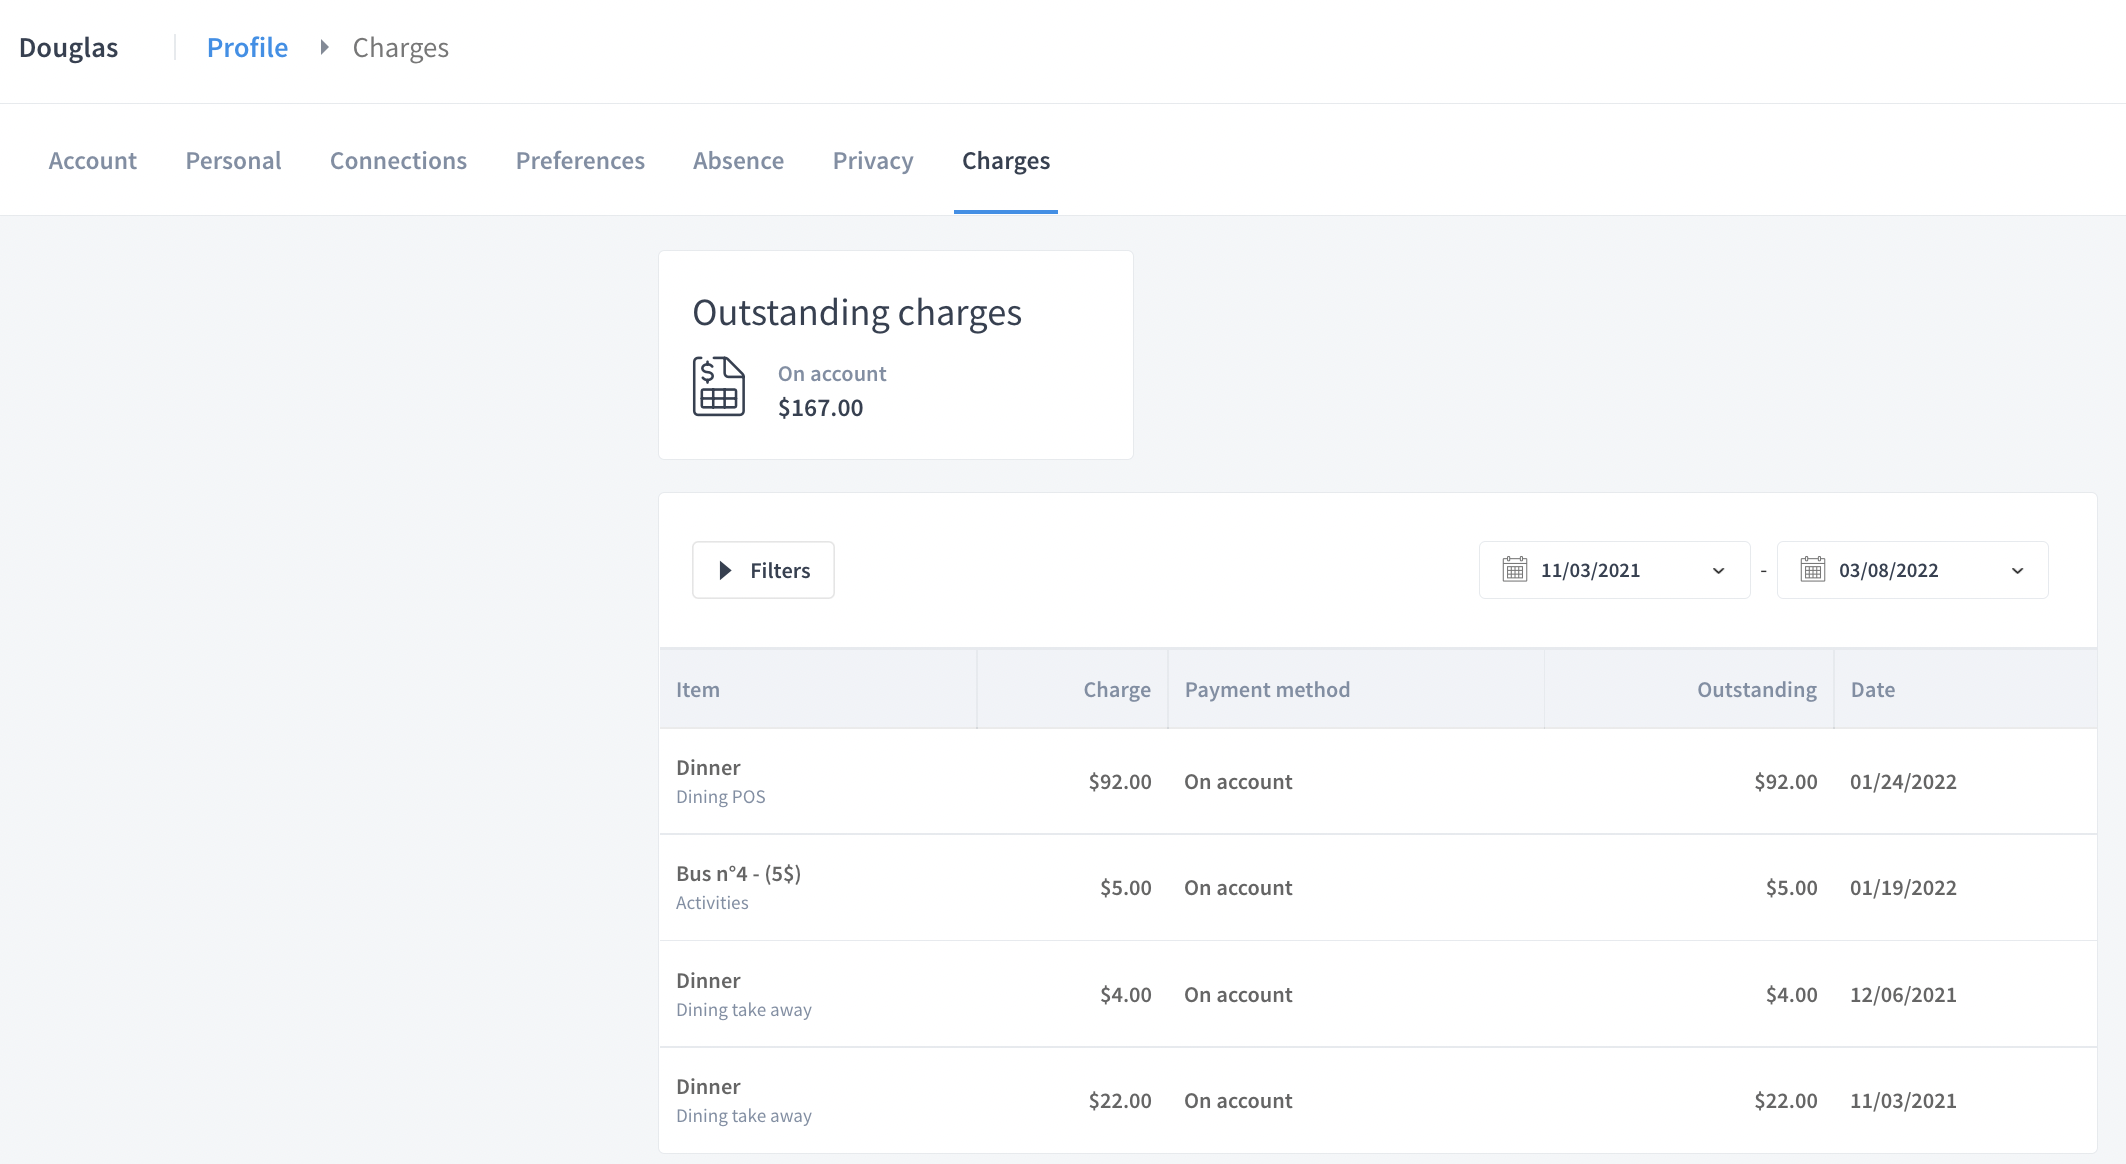This screenshot has height=1164, width=2126.
Task: Click the Outstanding column header
Action: pos(1756,689)
